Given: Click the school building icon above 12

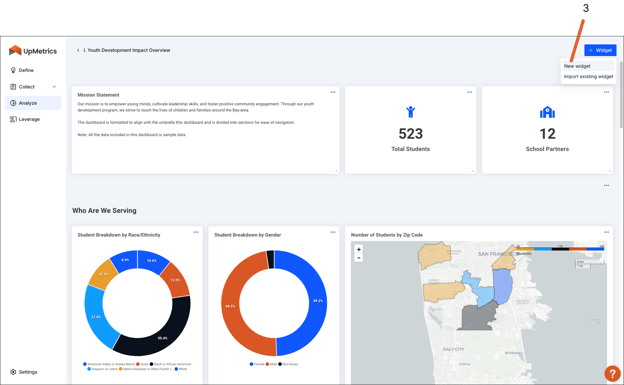Looking at the screenshot, I should tap(547, 112).
